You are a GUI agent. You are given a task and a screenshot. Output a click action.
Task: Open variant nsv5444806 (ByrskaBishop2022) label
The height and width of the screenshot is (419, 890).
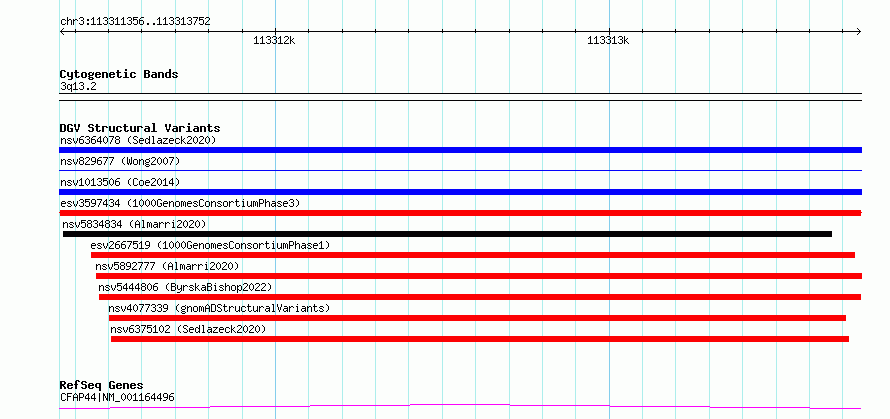(186, 287)
